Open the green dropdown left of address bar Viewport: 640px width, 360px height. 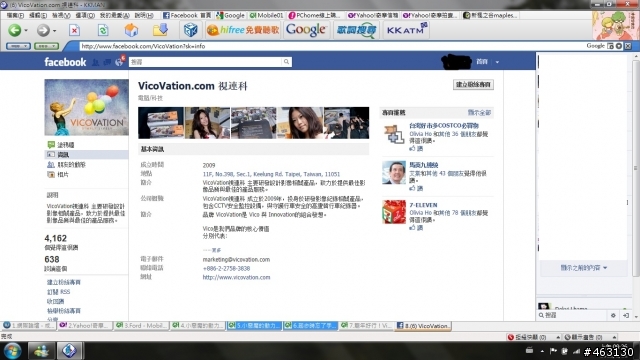(x=47, y=46)
